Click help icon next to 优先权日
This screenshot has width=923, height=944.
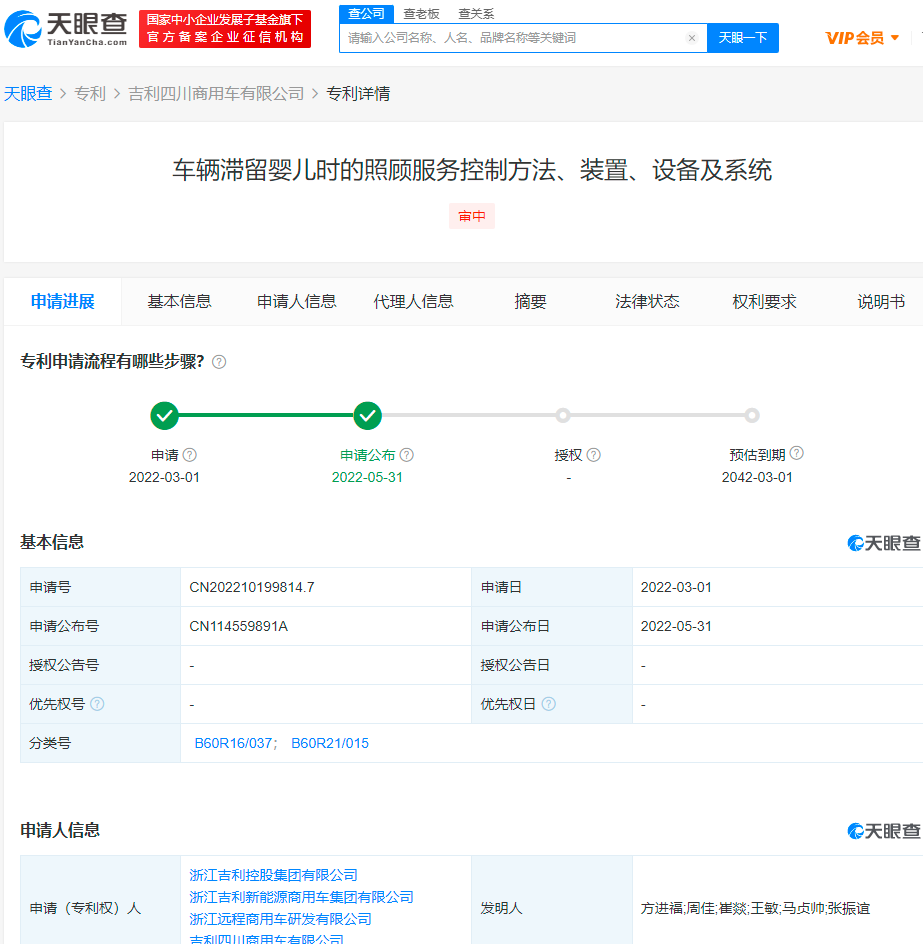click(x=549, y=704)
